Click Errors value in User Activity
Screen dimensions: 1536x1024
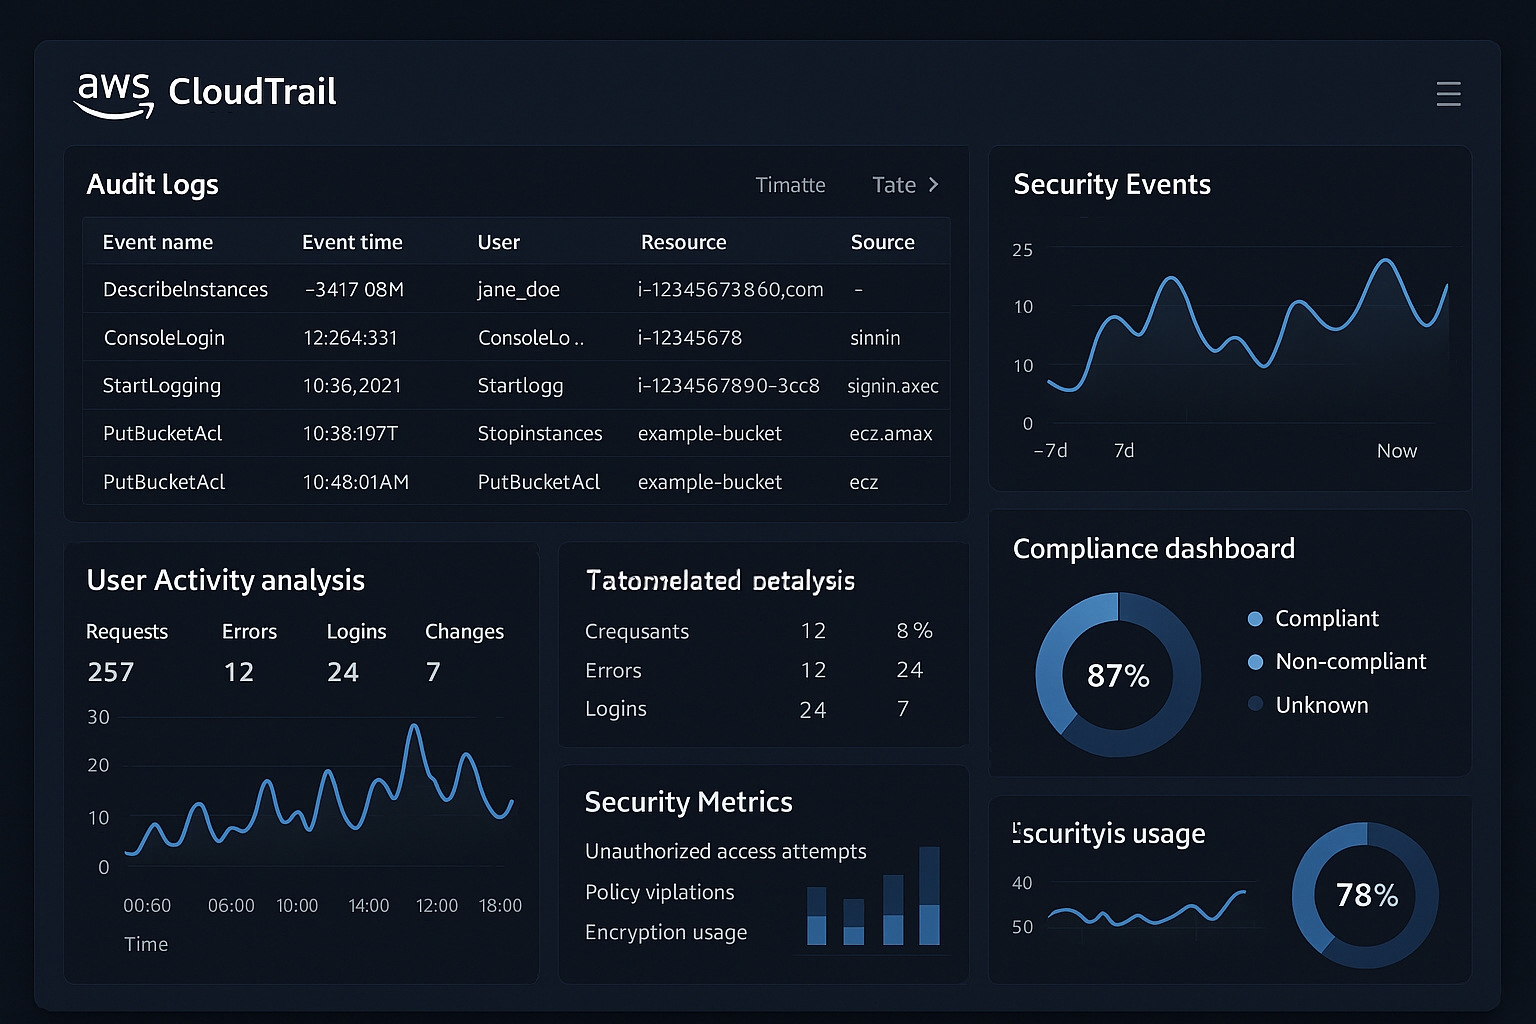pos(238,672)
